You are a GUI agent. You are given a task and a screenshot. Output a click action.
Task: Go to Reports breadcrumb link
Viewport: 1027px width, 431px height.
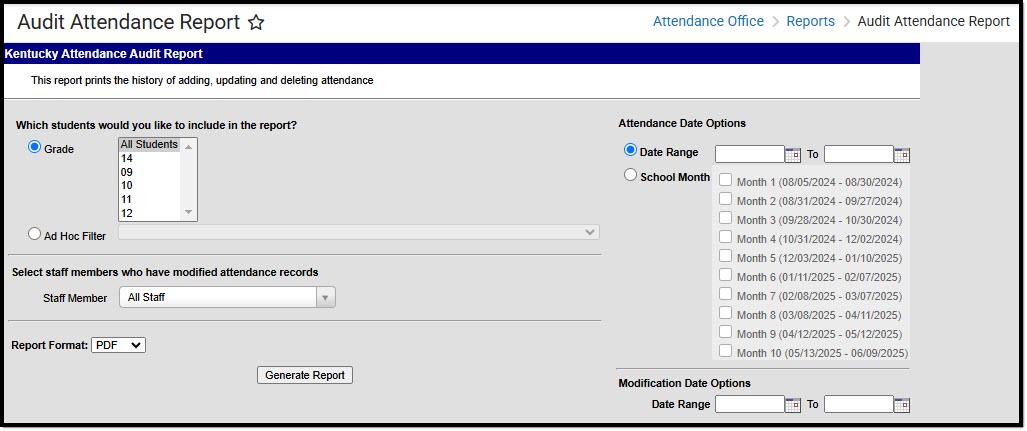[x=810, y=22]
